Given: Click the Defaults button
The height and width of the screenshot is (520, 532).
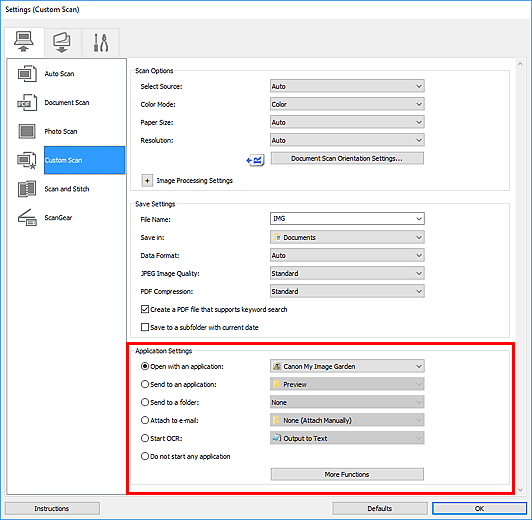Looking at the screenshot, I should pyautogui.click(x=380, y=508).
